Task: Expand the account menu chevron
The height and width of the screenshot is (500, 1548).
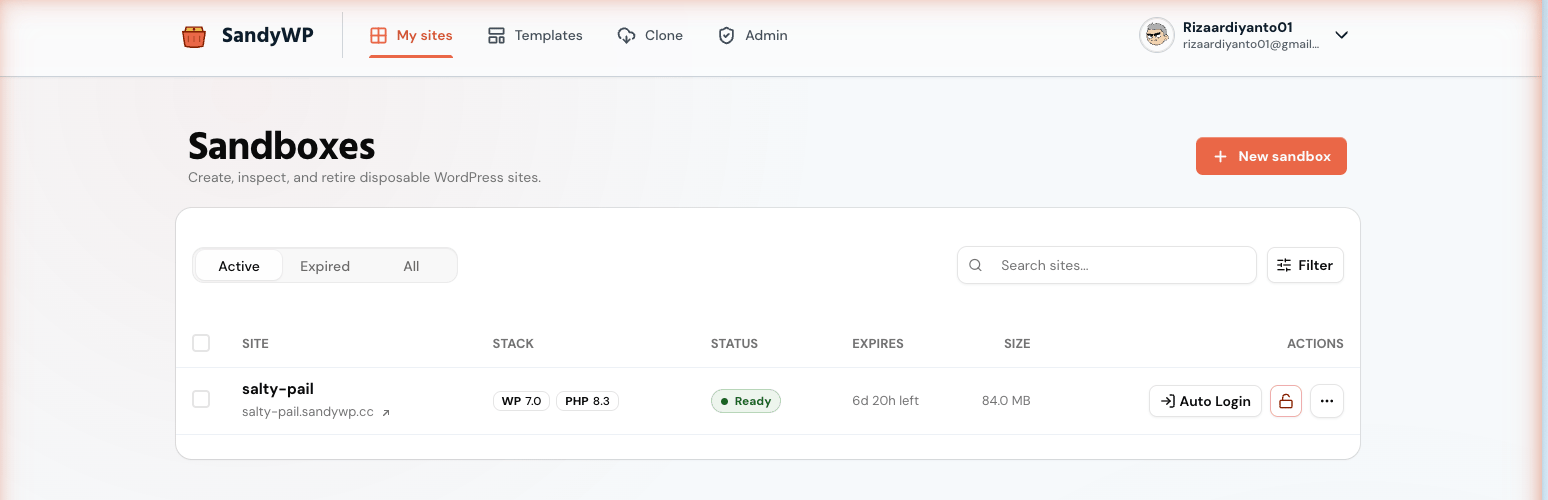Action: (1342, 35)
